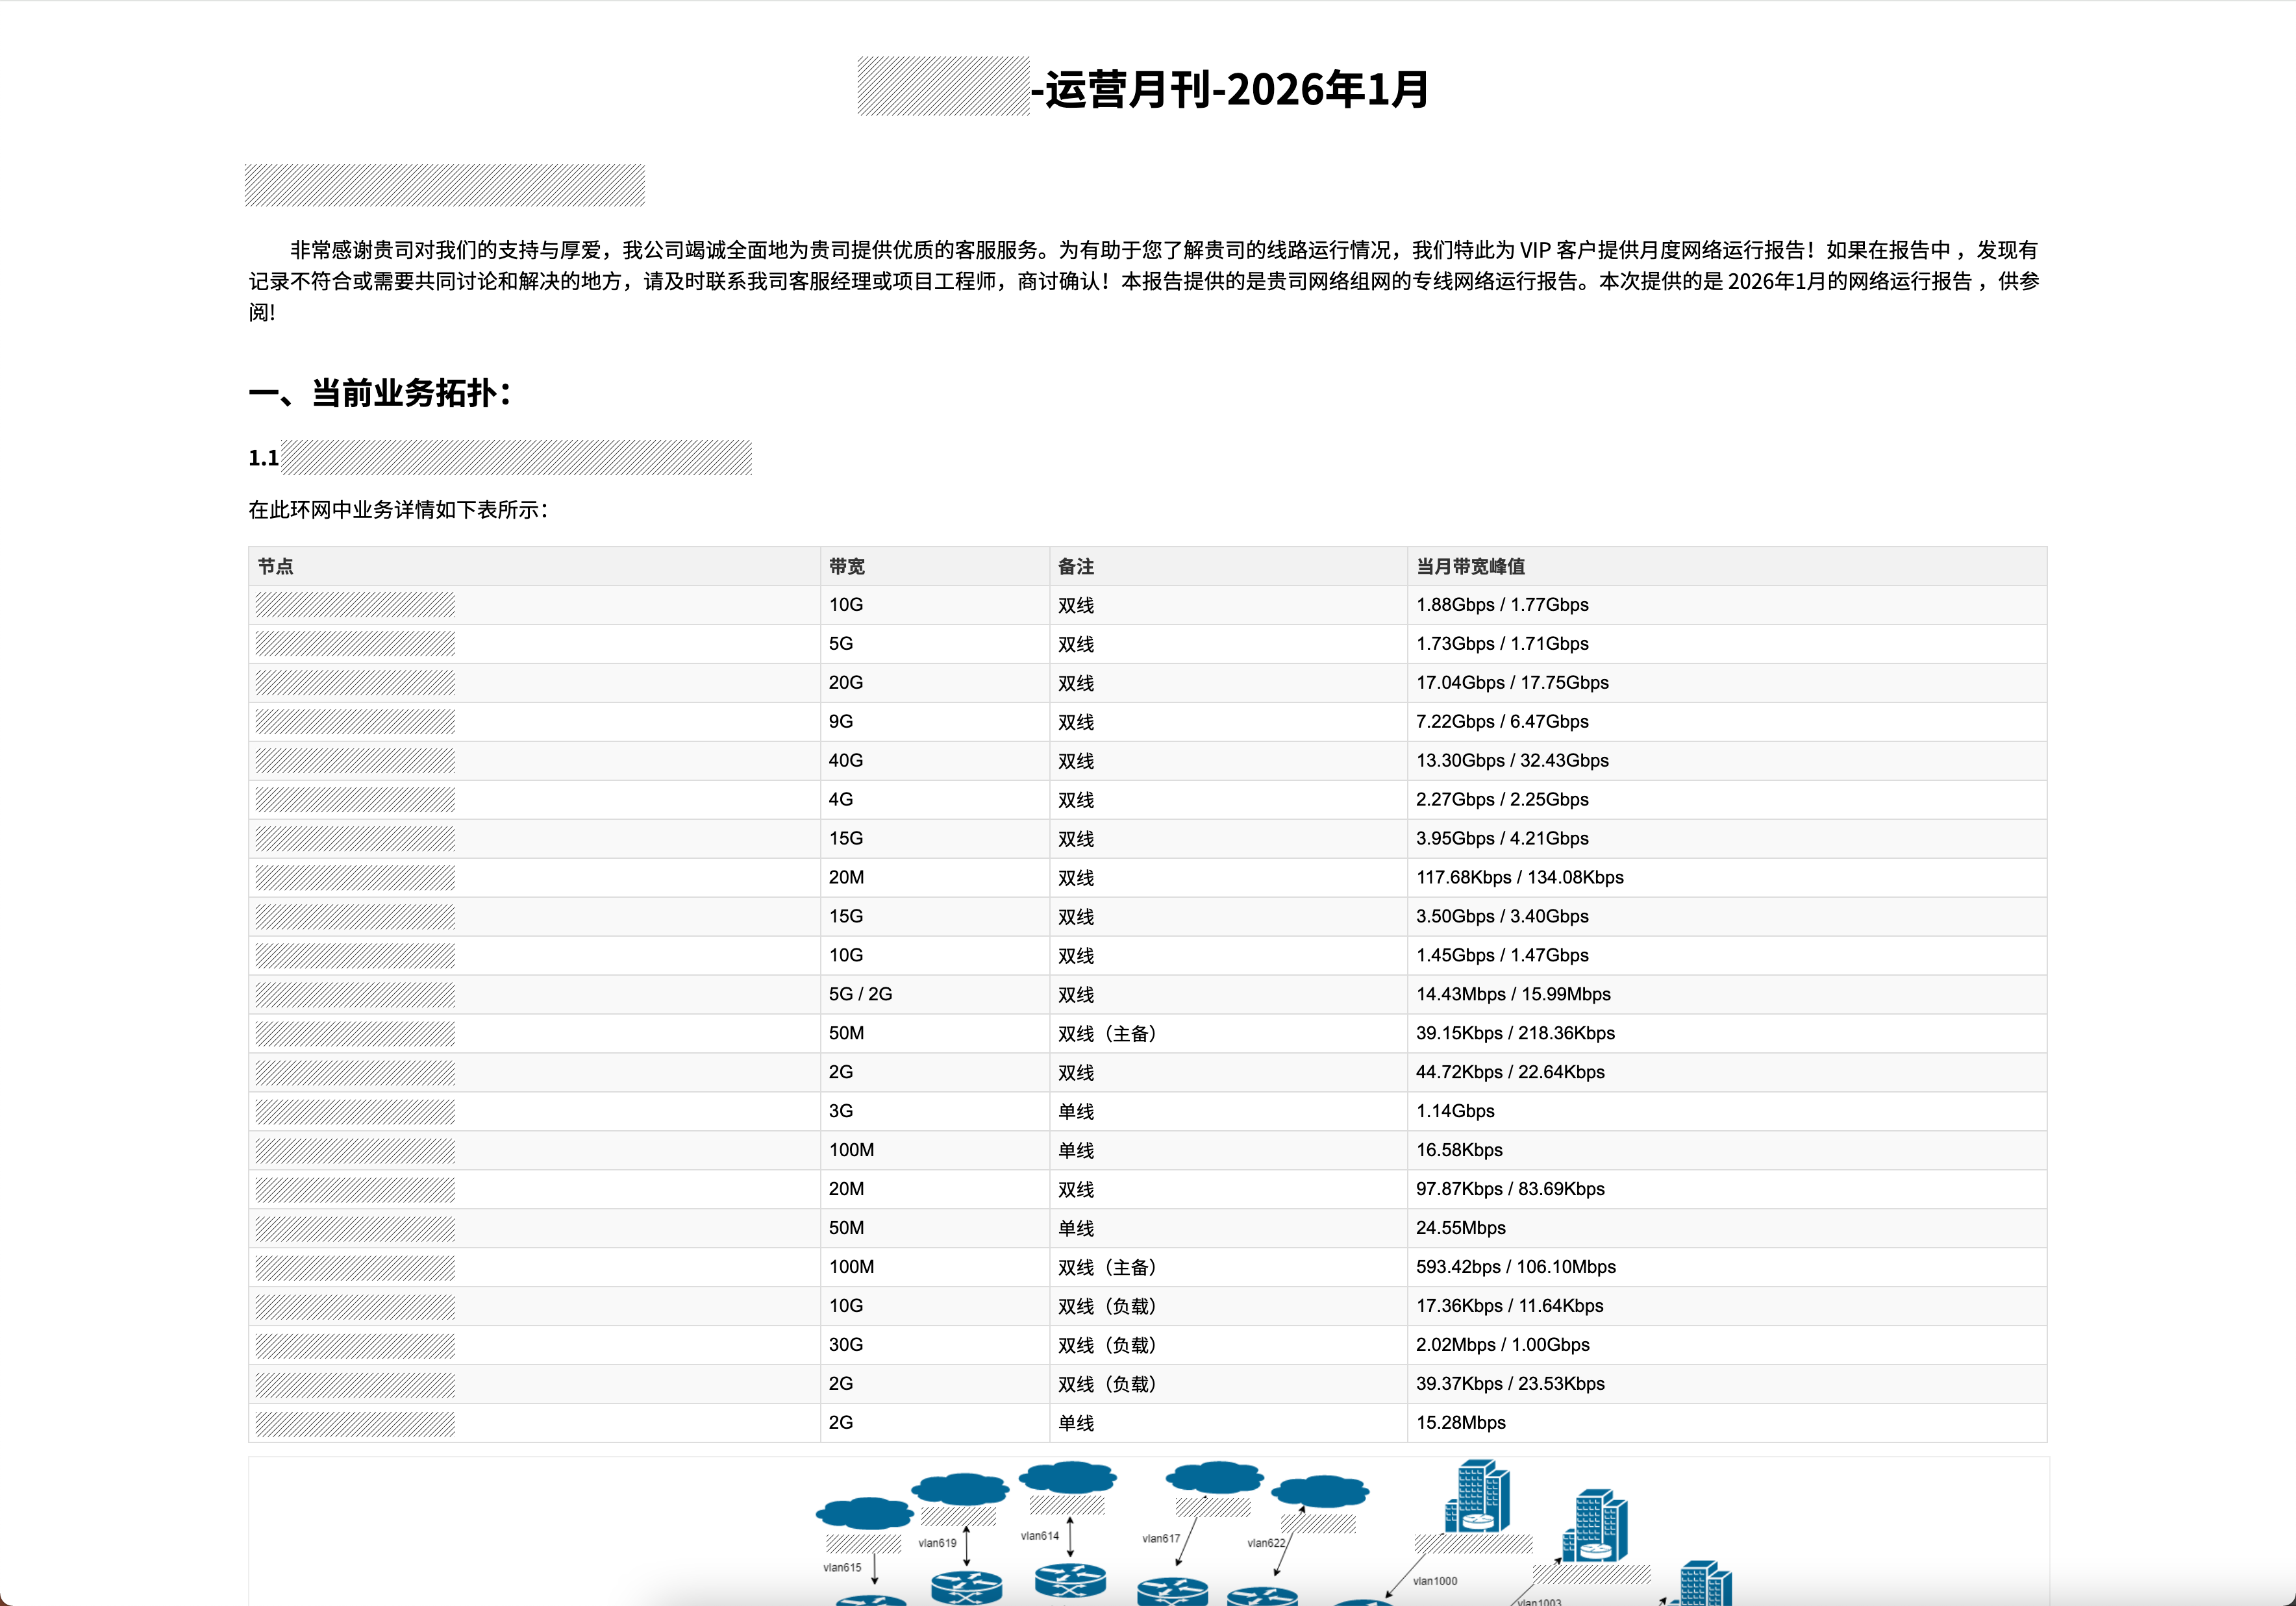Click the building icon above vlan1003 label

pyautogui.click(x=1594, y=1526)
